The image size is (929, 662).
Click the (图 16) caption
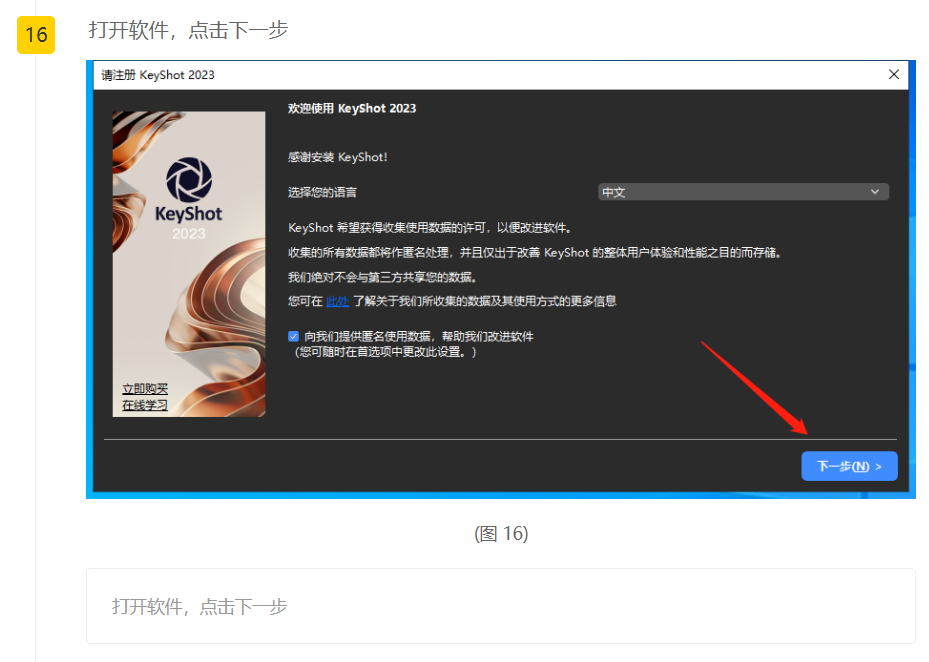tap(501, 533)
